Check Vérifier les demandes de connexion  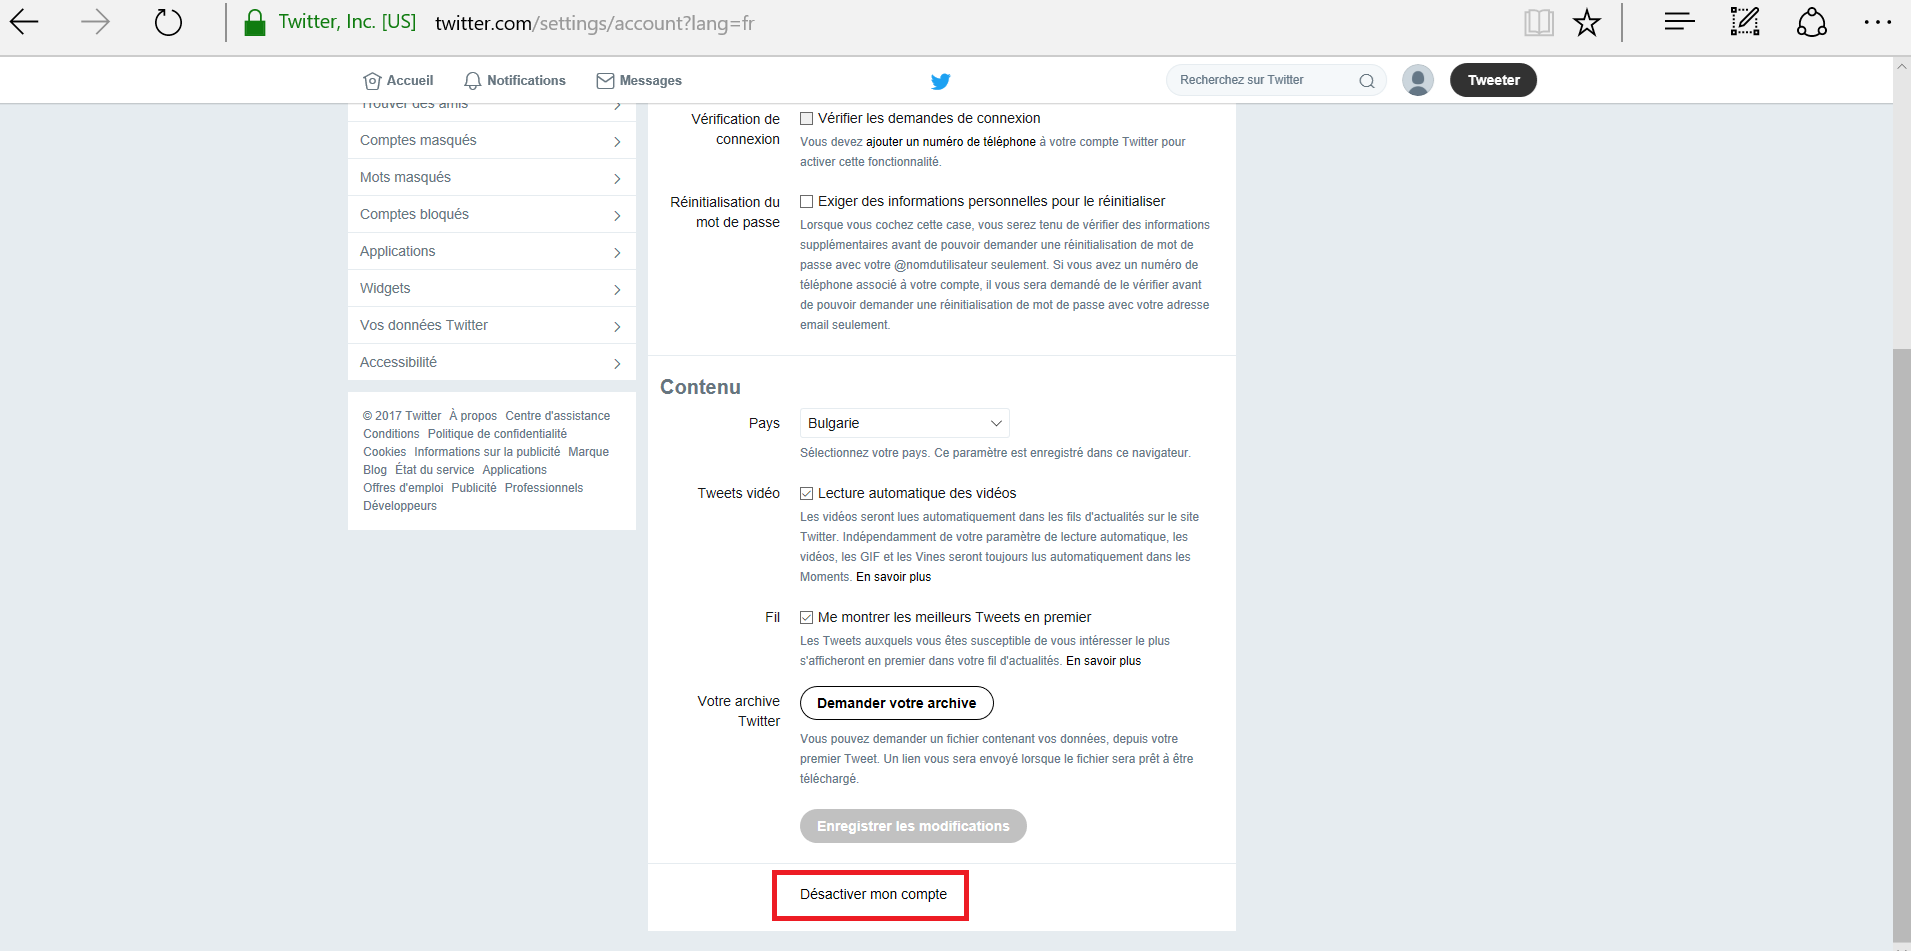click(806, 118)
